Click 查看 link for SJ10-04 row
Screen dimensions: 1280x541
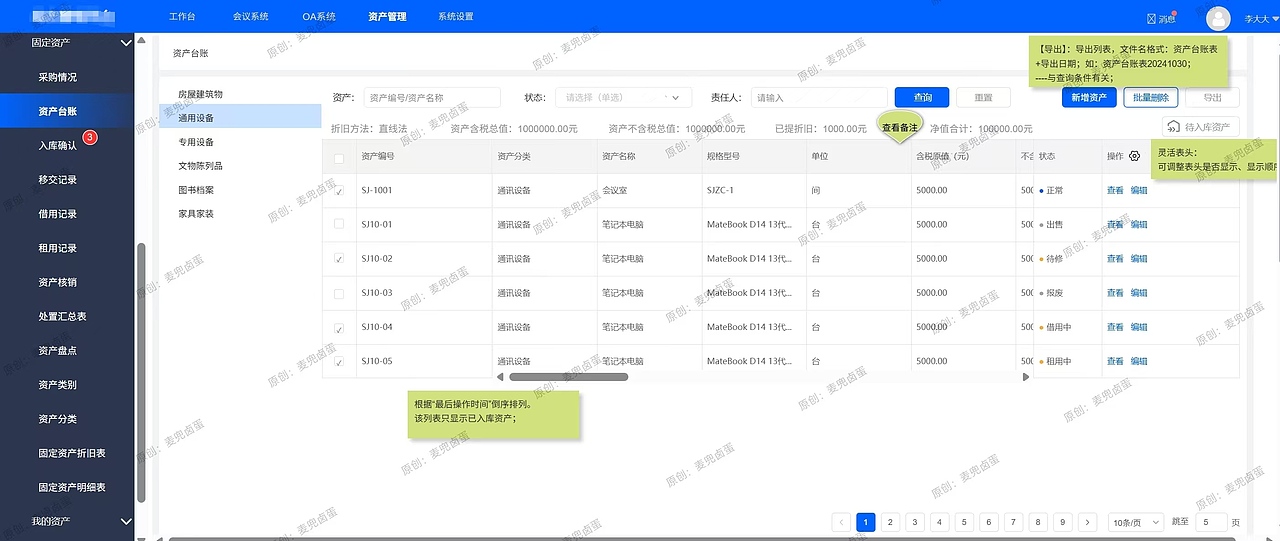1115,327
